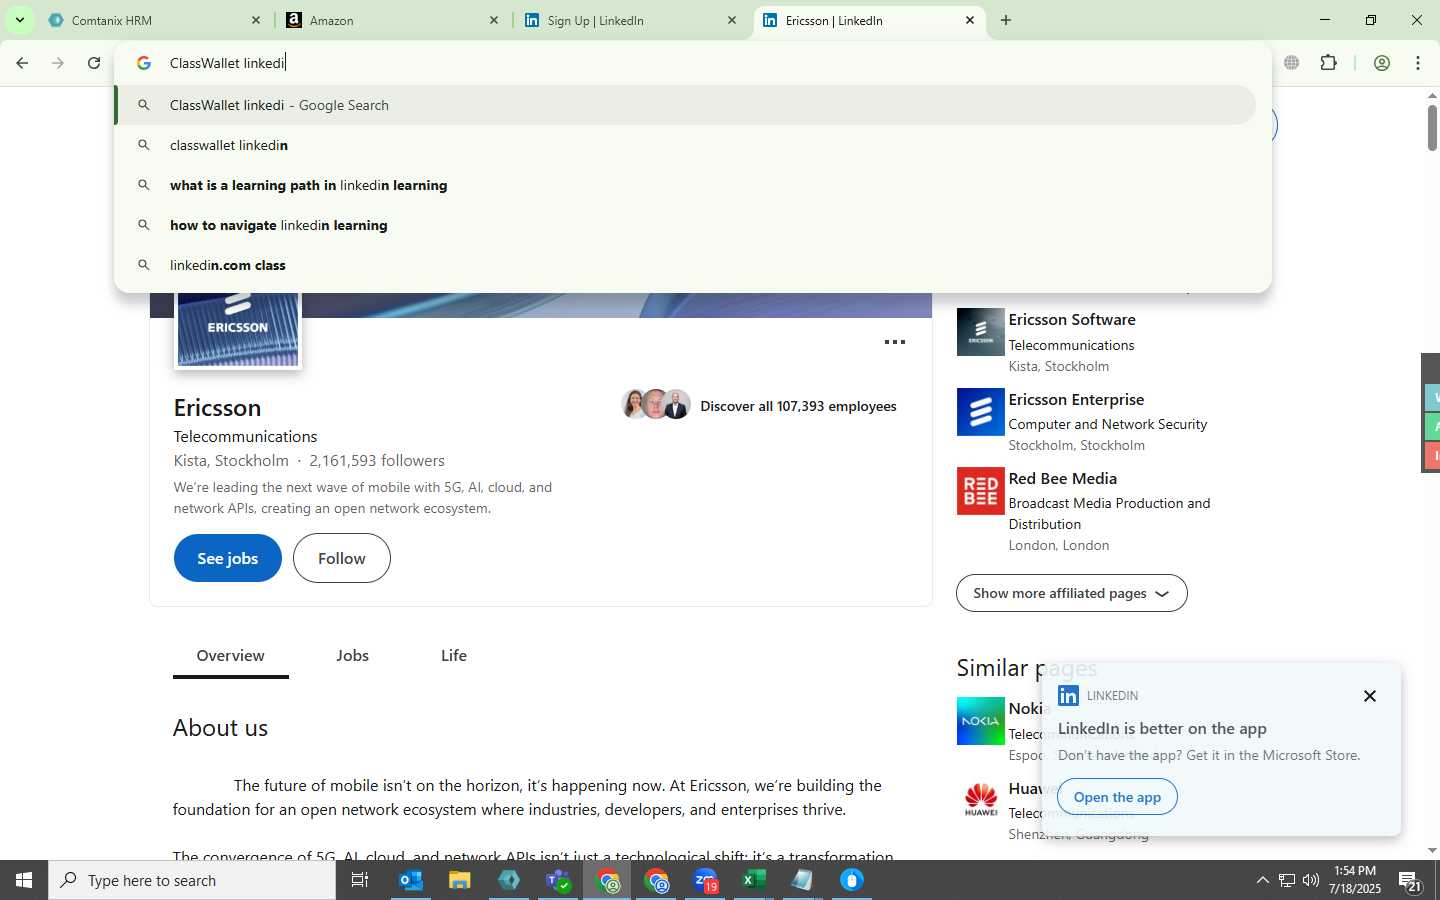Open File Explorer from the taskbar

(459, 880)
